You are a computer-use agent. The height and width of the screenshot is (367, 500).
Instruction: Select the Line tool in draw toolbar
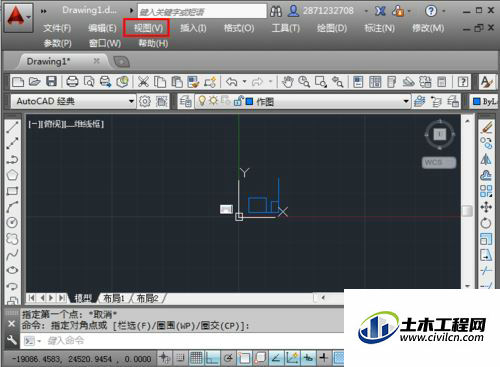point(12,127)
